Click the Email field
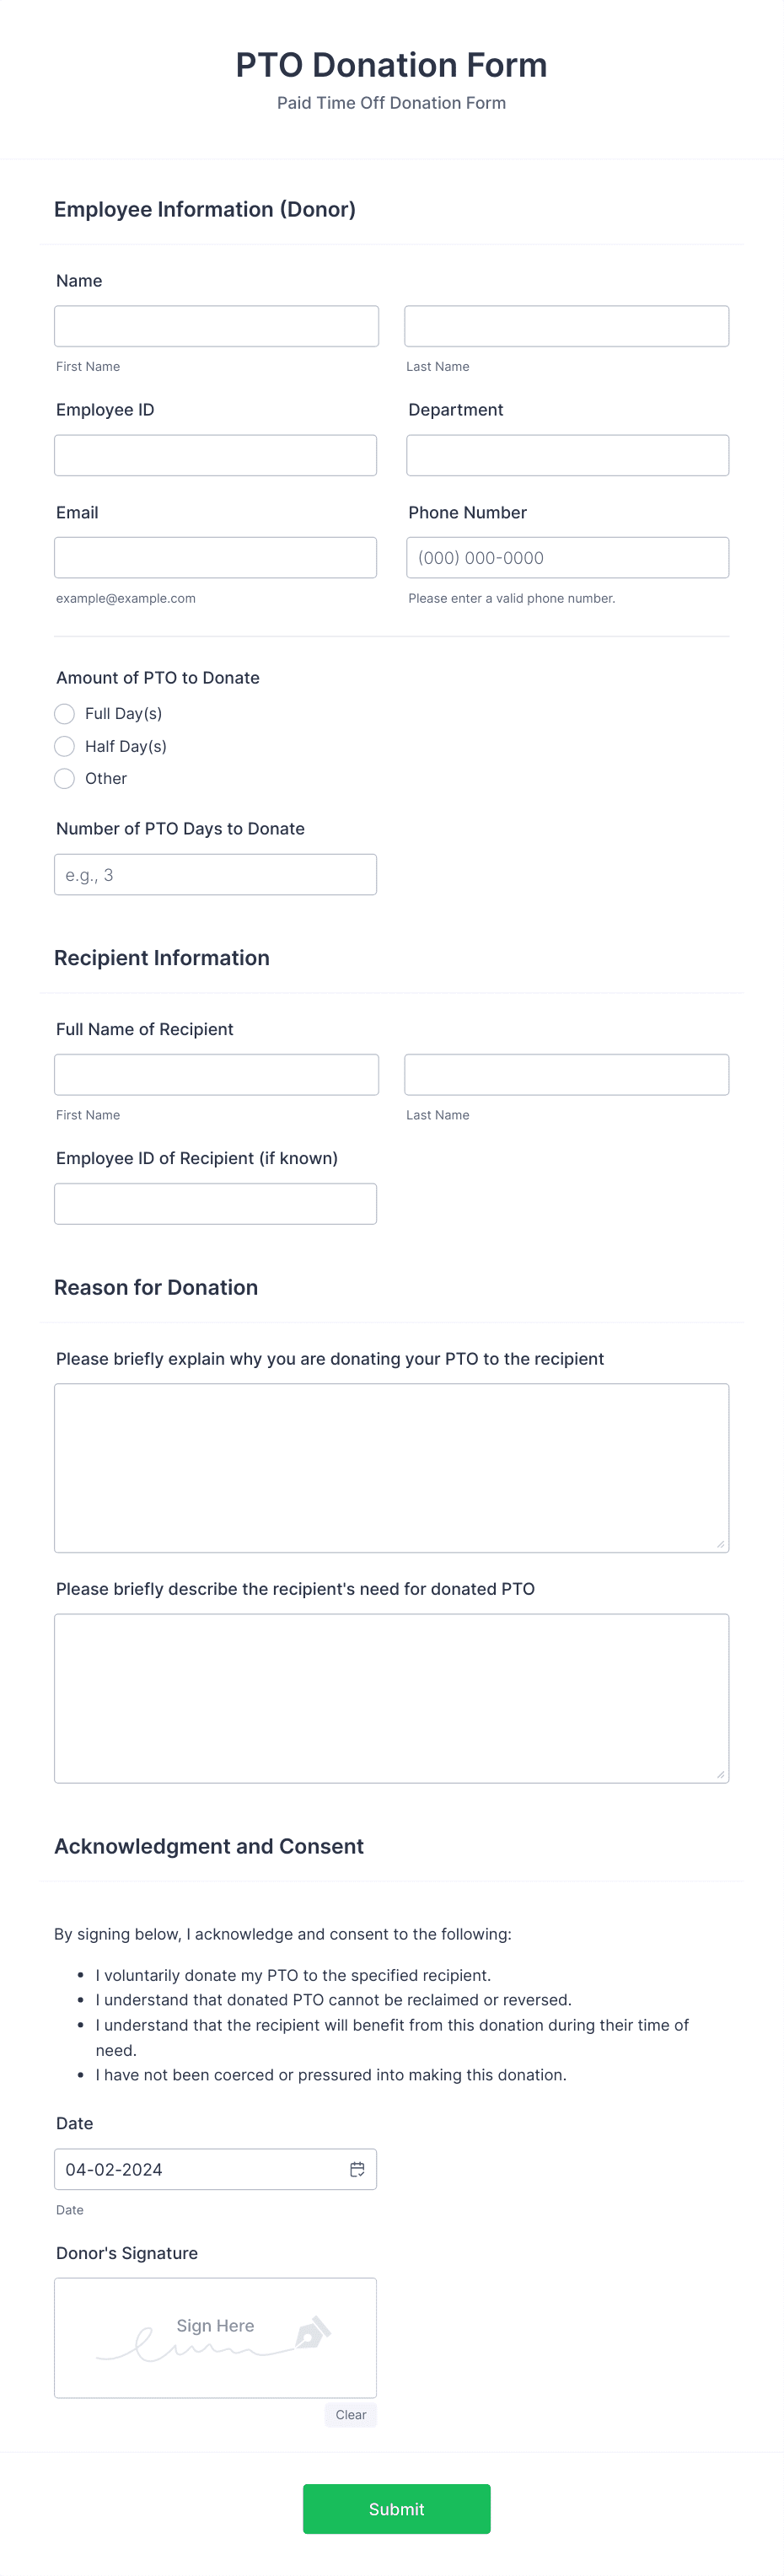The image size is (784, 2576). pyautogui.click(x=215, y=557)
